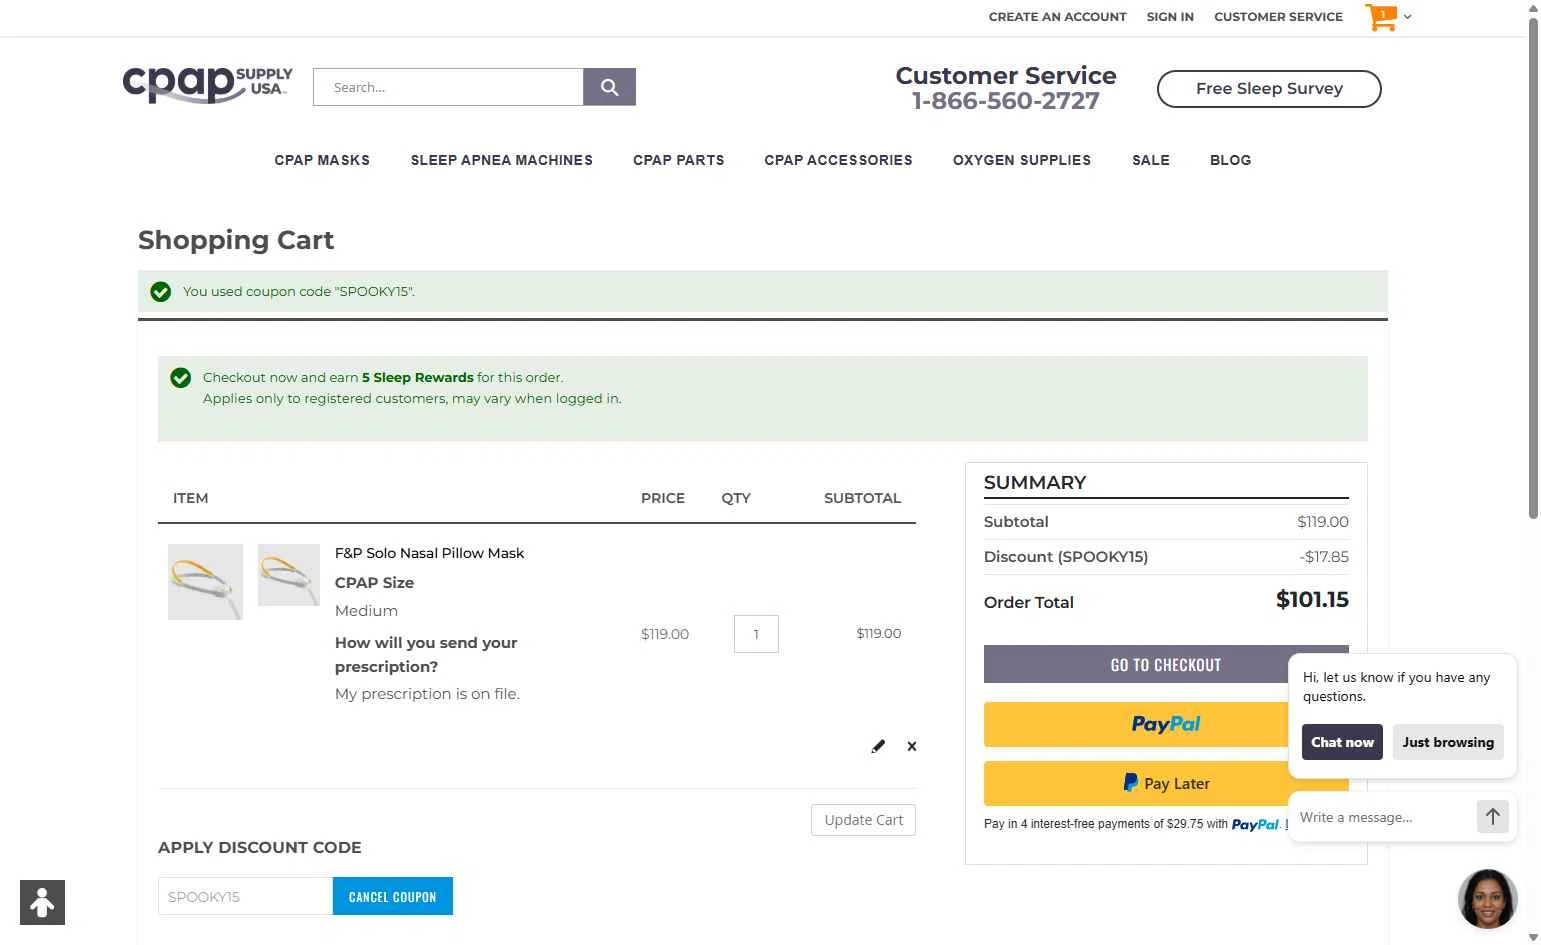Click the page vertical scrollbar
This screenshot has height=945, width=1541.
[x=1533, y=270]
